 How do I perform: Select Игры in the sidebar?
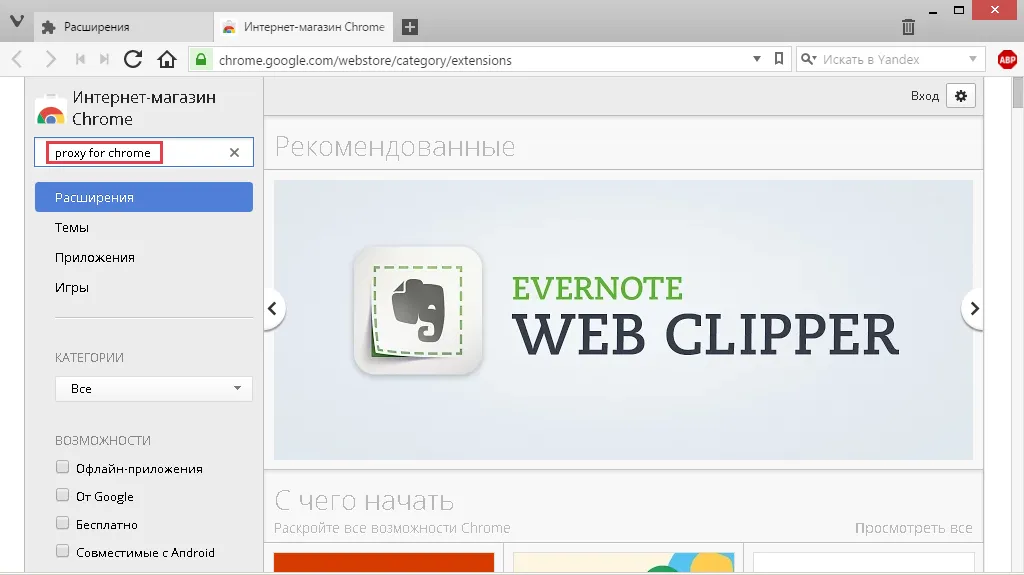72,288
